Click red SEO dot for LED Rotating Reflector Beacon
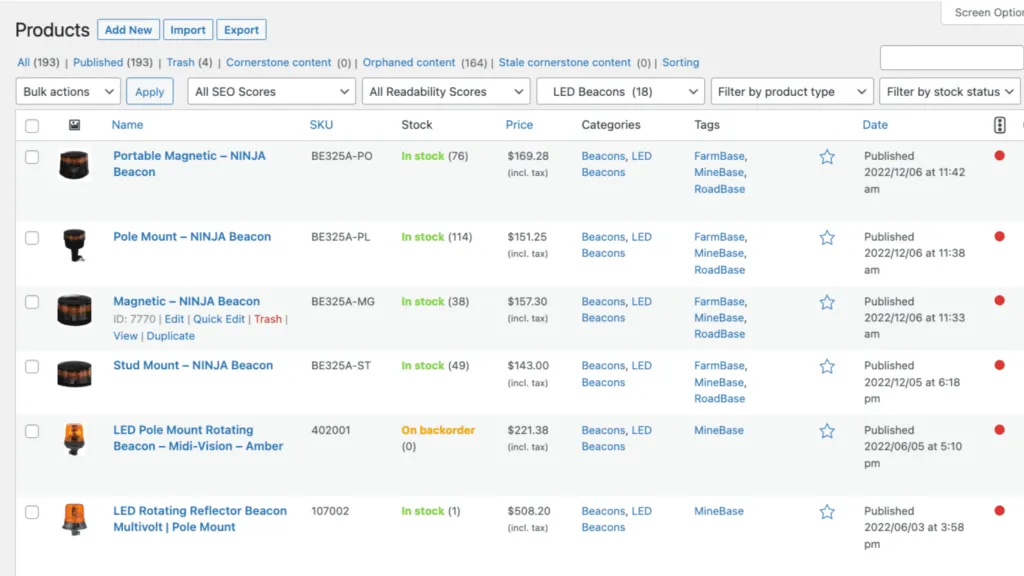This screenshot has width=1024, height=576. click(999, 511)
